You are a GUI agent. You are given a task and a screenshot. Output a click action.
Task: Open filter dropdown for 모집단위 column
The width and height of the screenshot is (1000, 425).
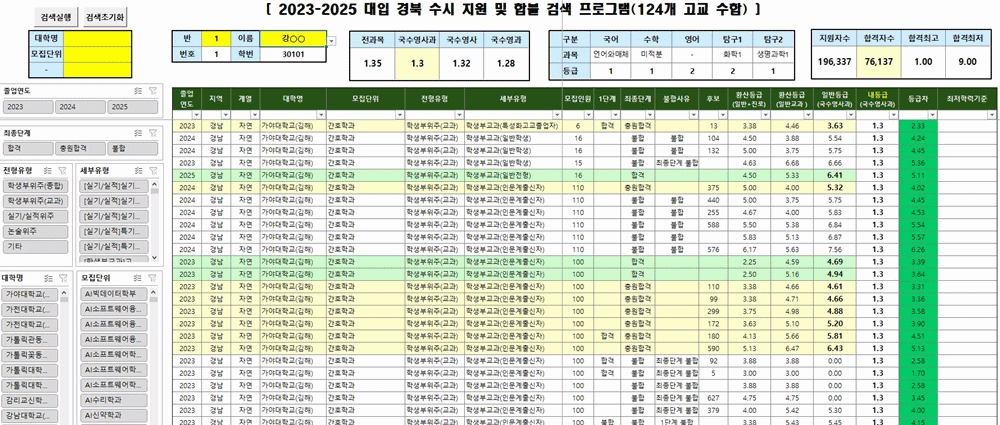pos(400,115)
